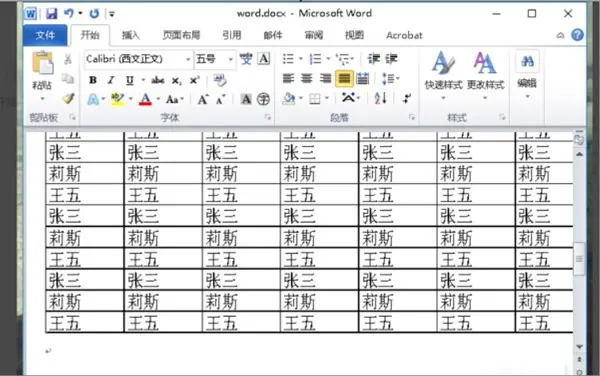
Task: Click the red font color A
Action: [145, 99]
